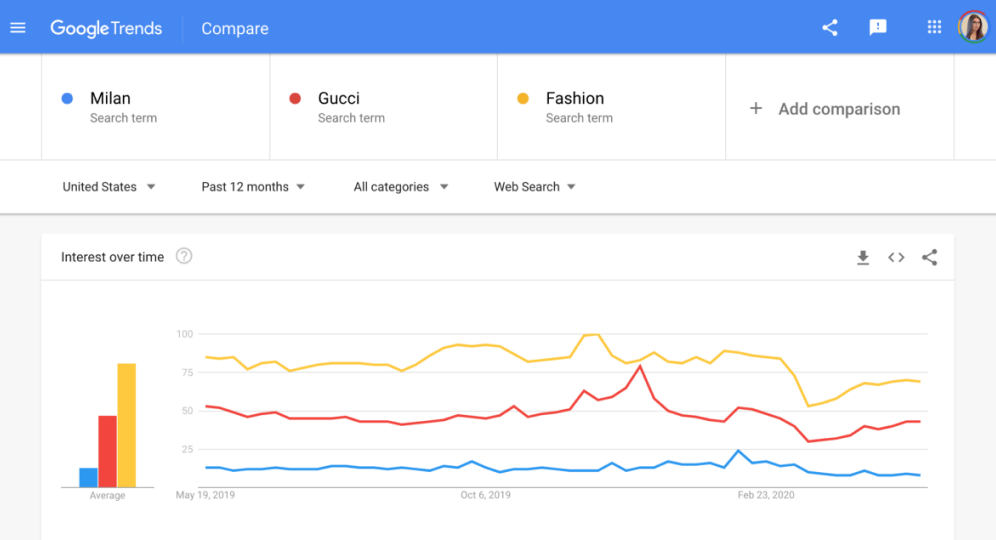Expand the All categories dropdown
Image resolution: width=996 pixels, height=540 pixels.
coord(401,187)
